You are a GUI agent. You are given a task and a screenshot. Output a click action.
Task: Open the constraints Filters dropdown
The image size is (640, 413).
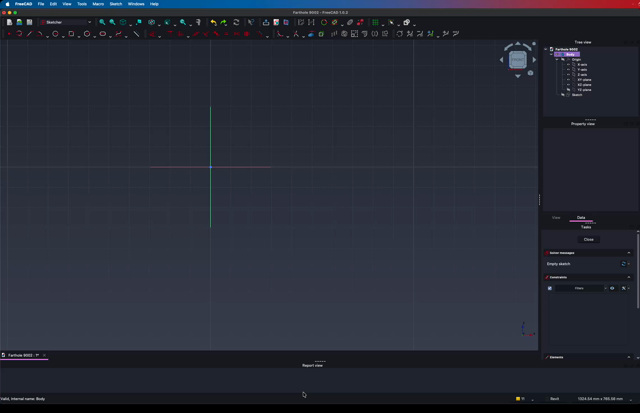(x=580, y=288)
